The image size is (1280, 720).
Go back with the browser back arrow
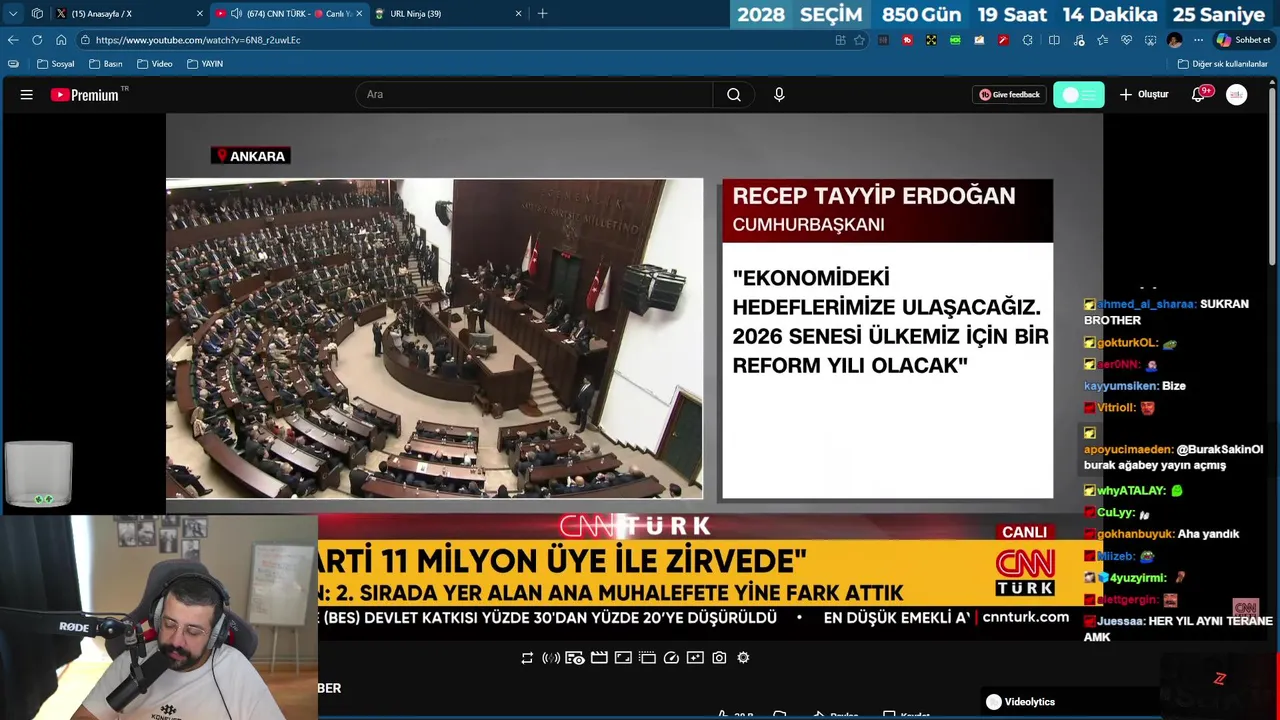pos(13,40)
